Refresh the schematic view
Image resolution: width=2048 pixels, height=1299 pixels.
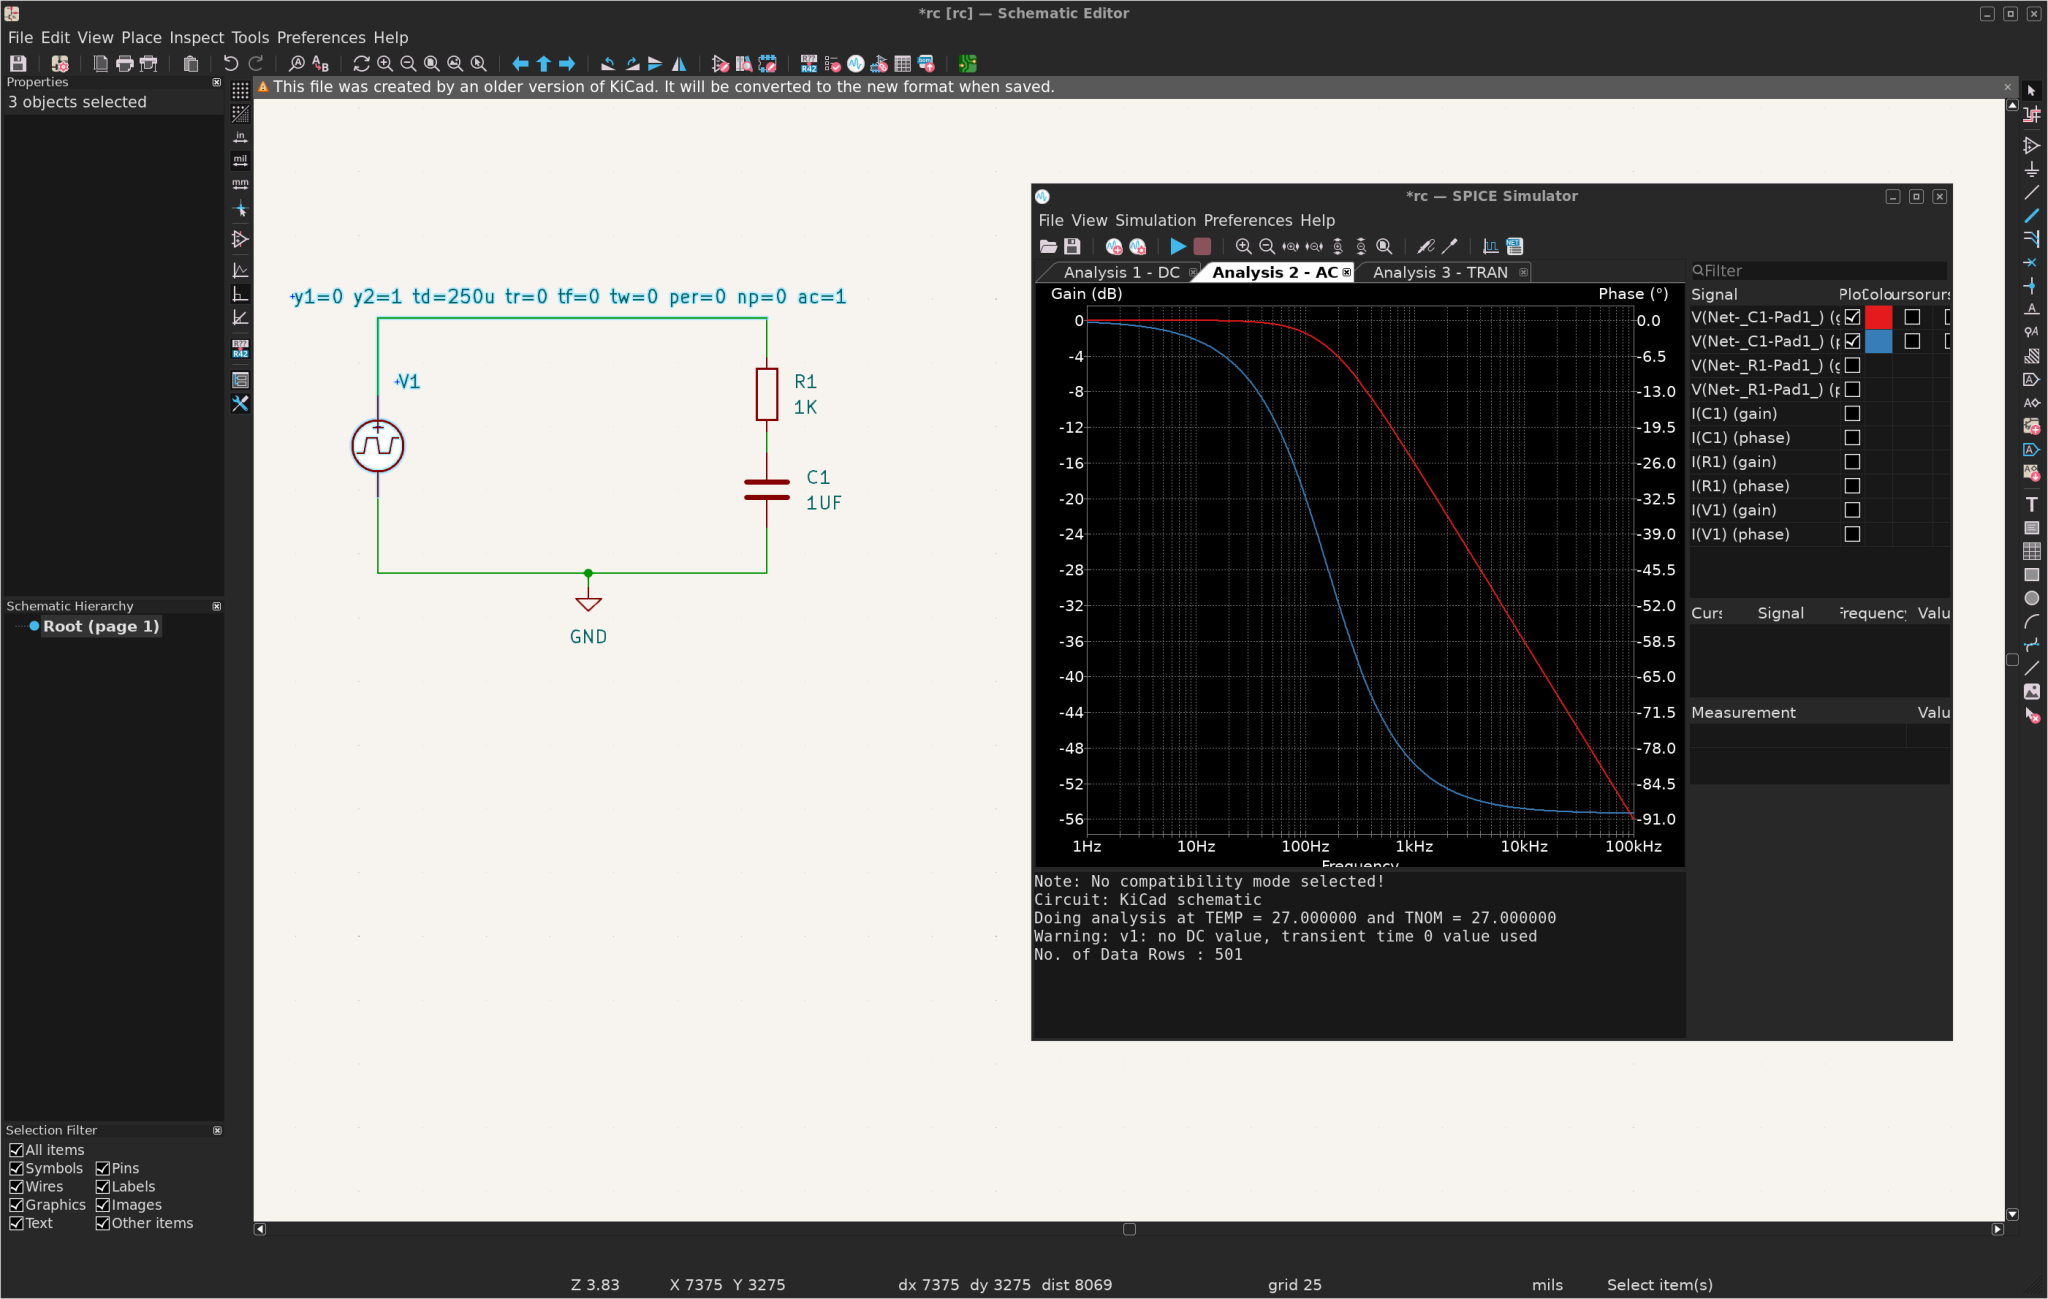click(361, 63)
